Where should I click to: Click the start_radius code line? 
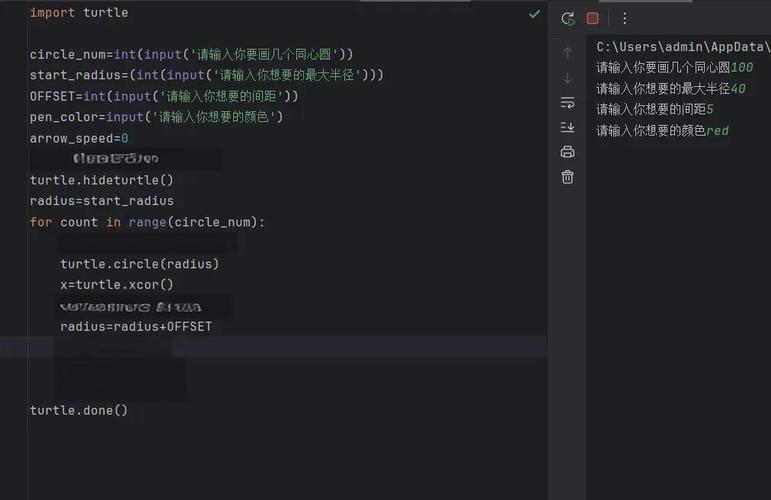[x=207, y=75]
